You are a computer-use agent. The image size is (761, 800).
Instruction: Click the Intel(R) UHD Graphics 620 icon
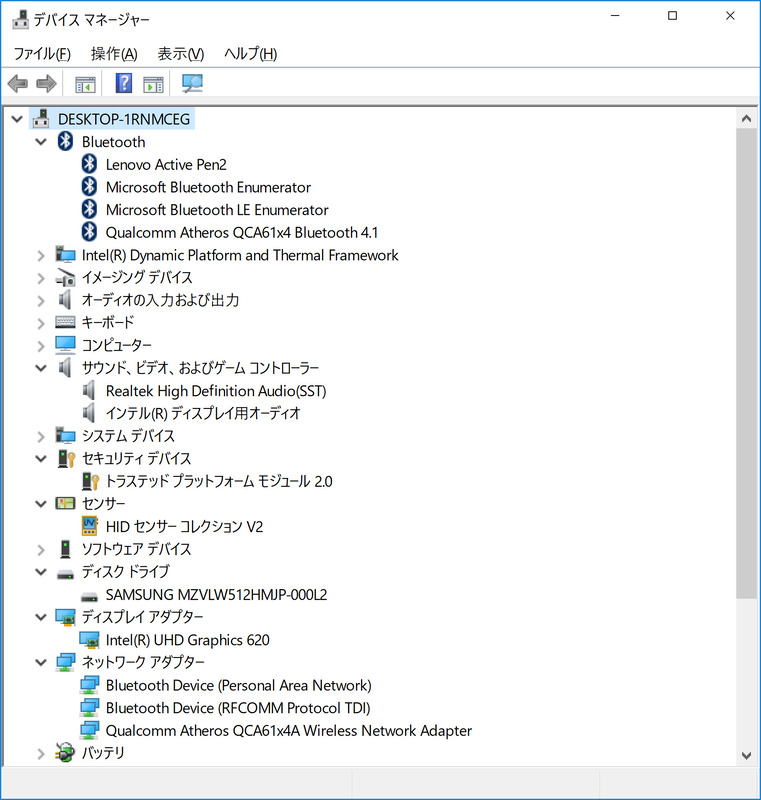click(89, 639)
